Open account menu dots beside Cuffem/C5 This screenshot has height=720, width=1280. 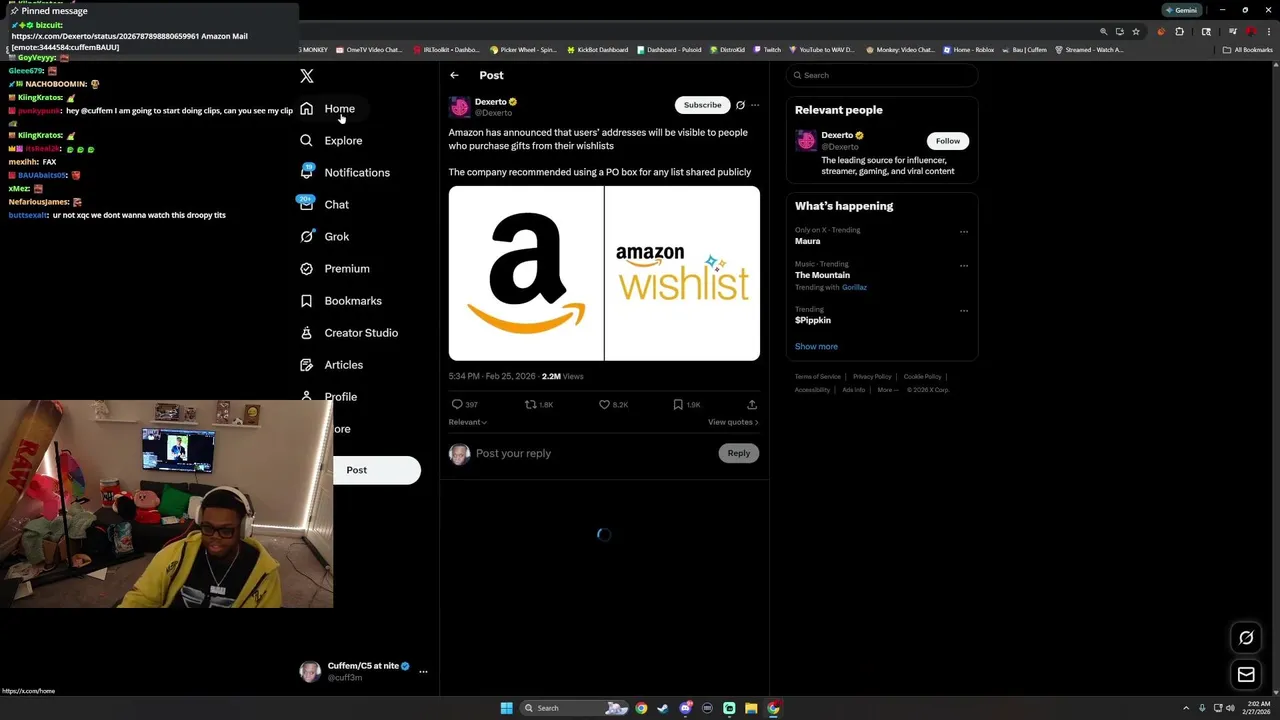[423, 671]
